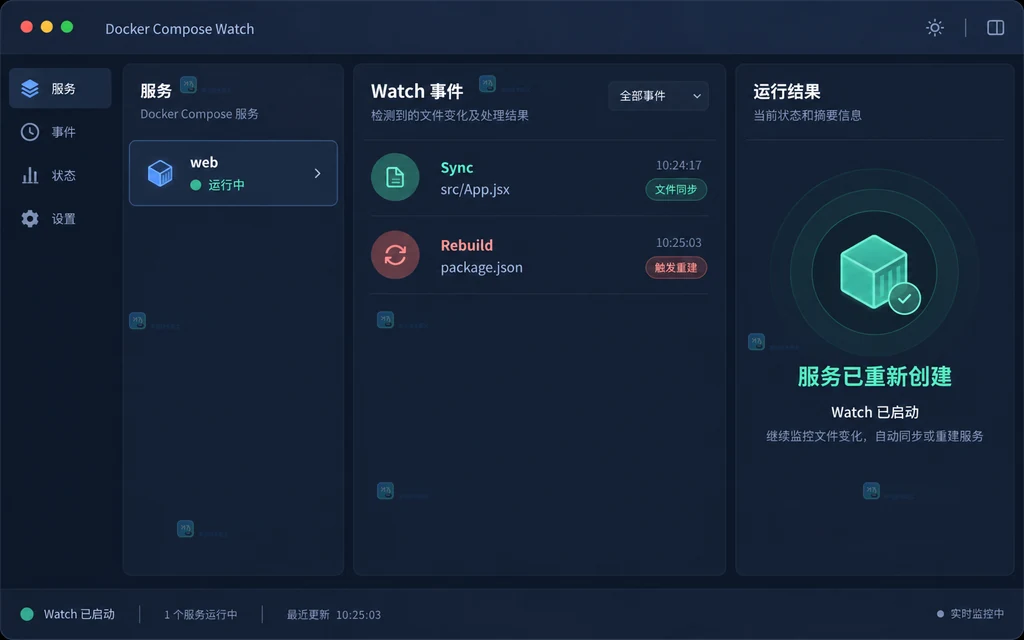
Task: Toggle the light/dark theme sun icon
Action: pos(935,27)
